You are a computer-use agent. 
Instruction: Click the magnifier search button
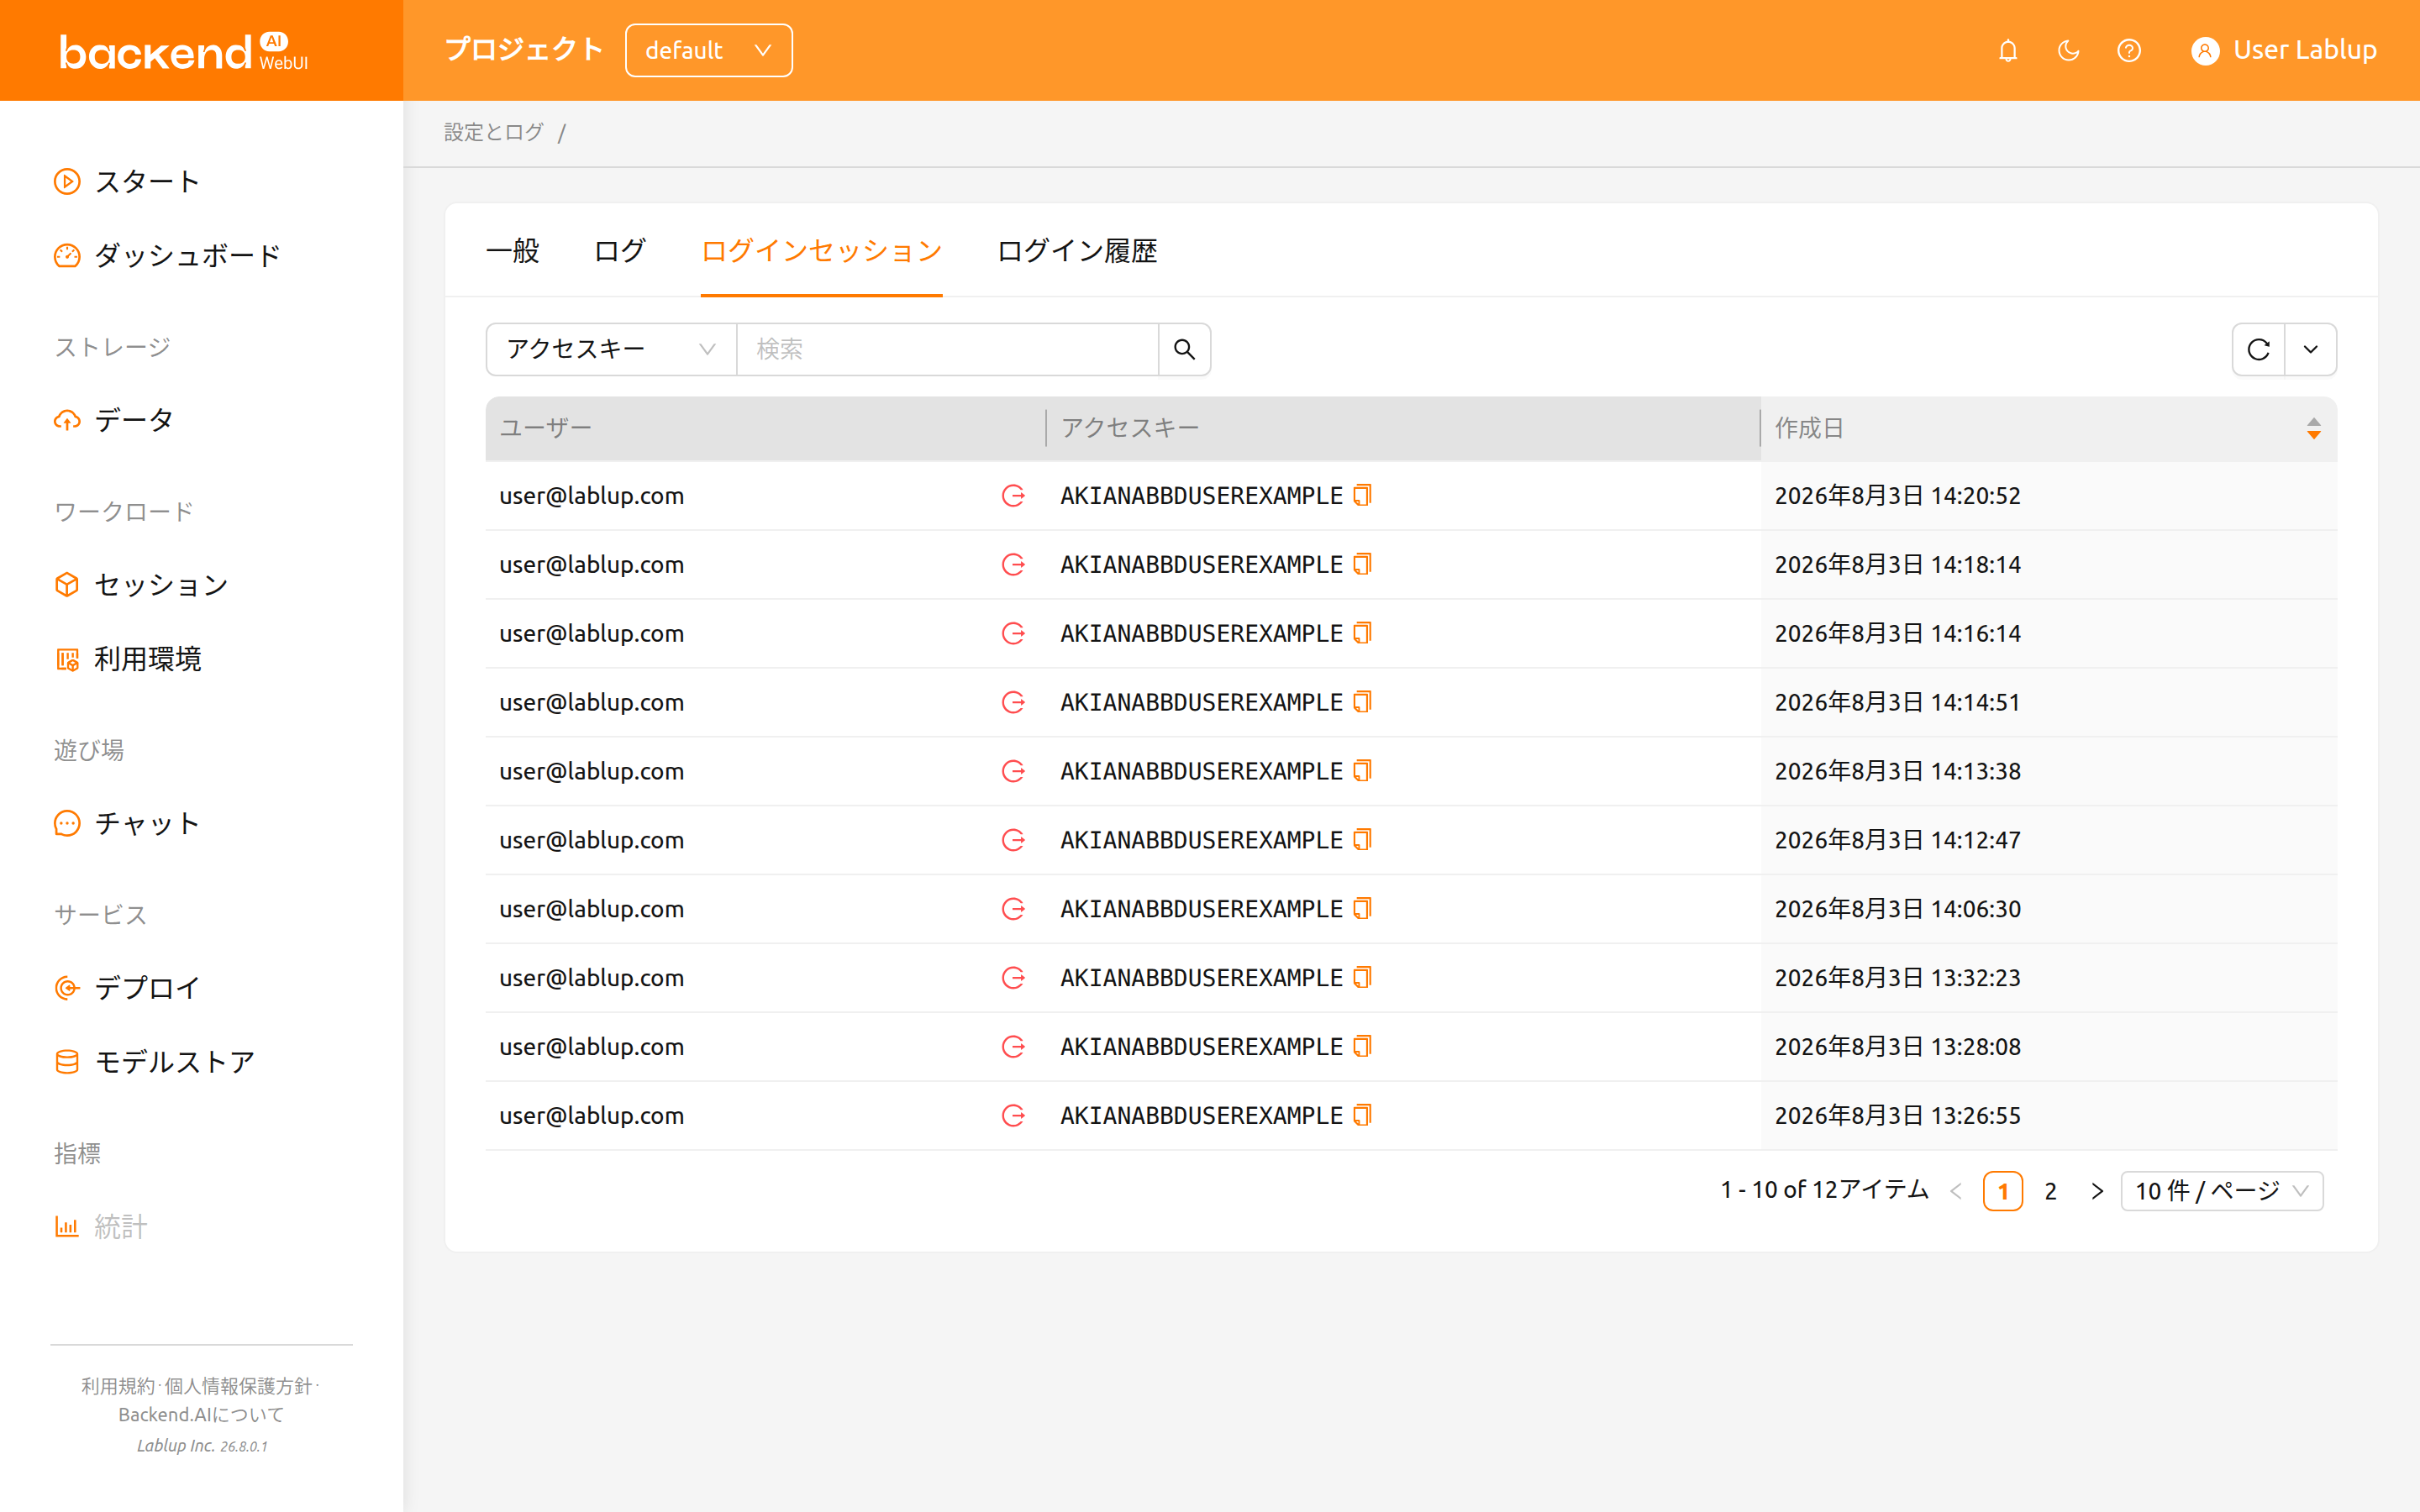click(1184, 349)
